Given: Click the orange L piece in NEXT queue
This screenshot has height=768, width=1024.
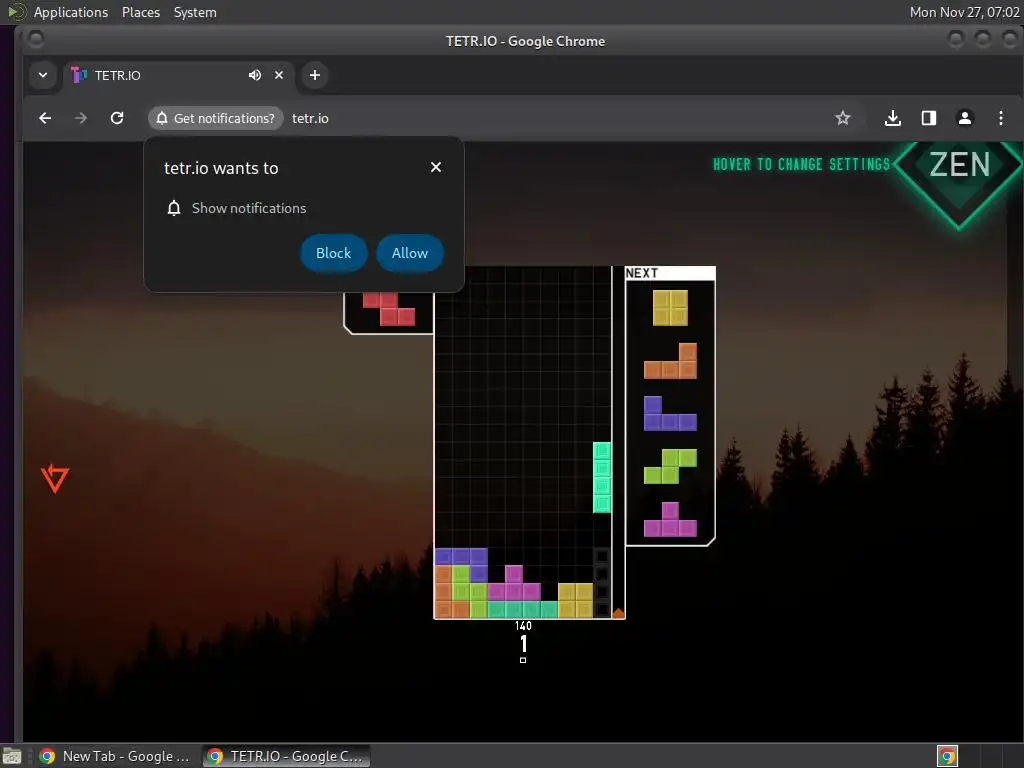Looking at the screenshot, I should 670,361.
